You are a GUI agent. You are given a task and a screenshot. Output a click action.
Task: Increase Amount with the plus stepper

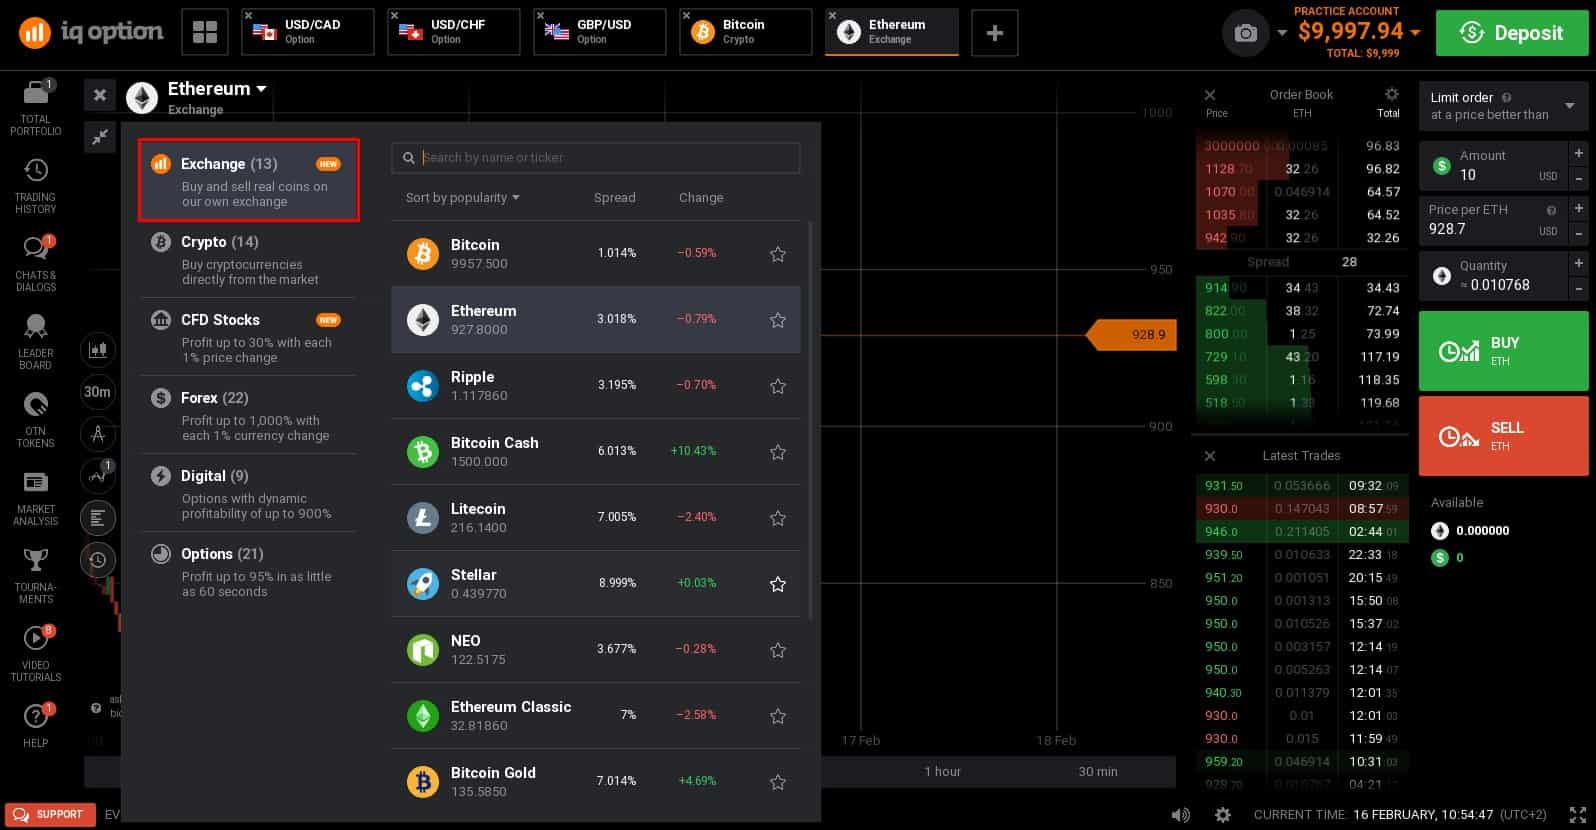1579,154
